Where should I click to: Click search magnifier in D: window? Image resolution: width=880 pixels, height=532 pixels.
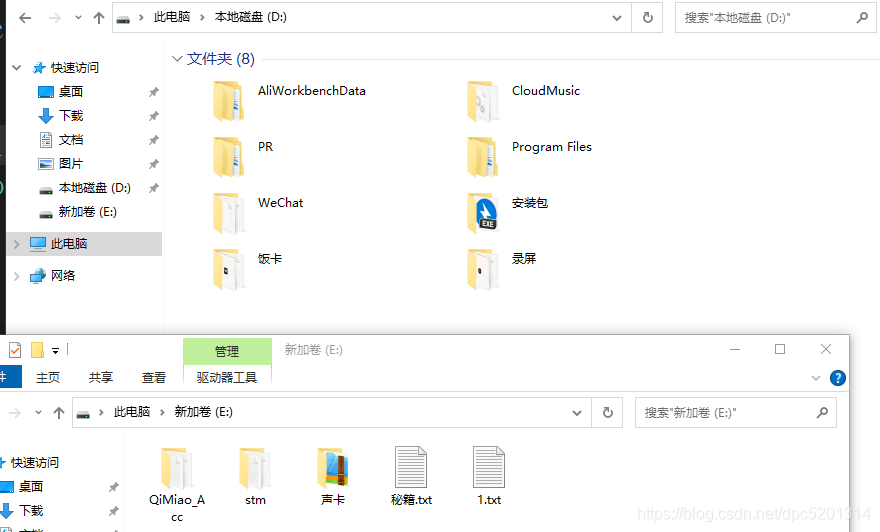point(862,18)
